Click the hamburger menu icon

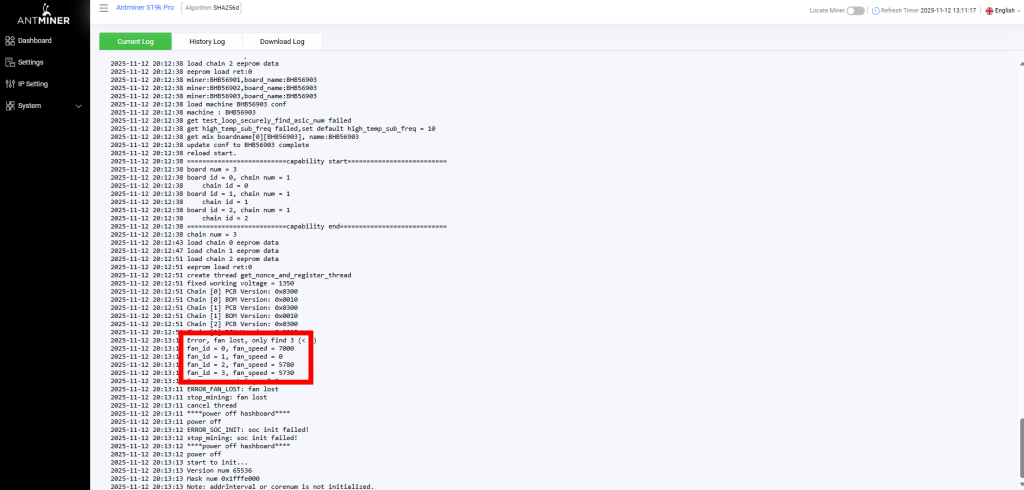point(103,8)
